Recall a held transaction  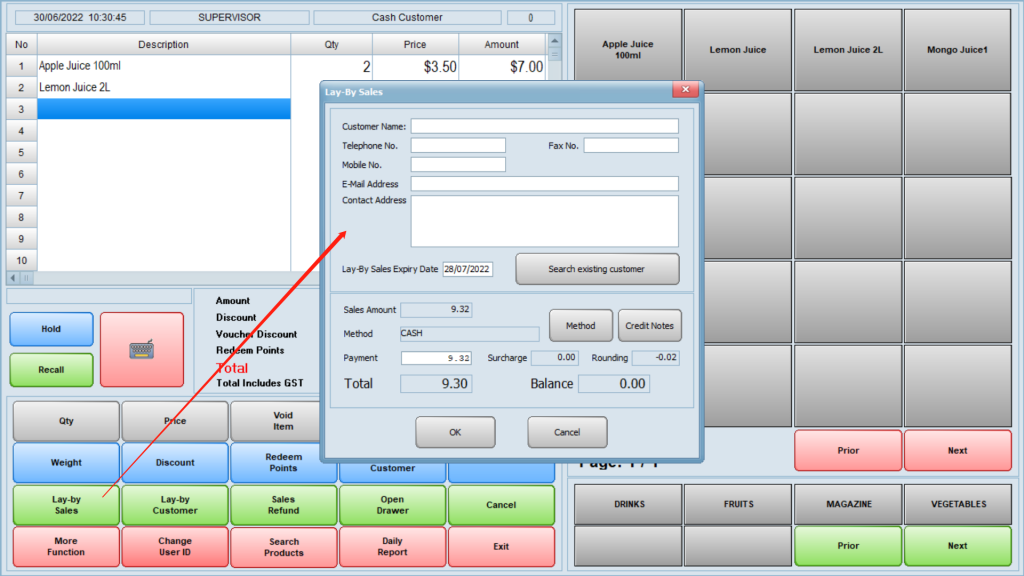click(51, 370)
